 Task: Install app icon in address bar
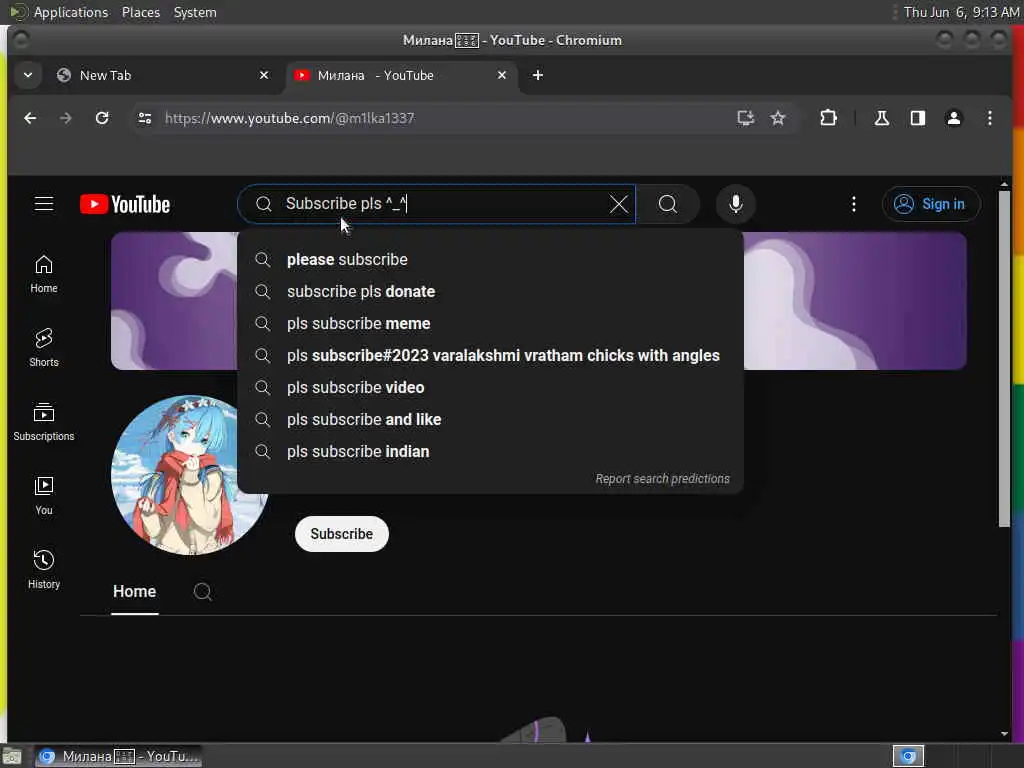click(745, 118)
